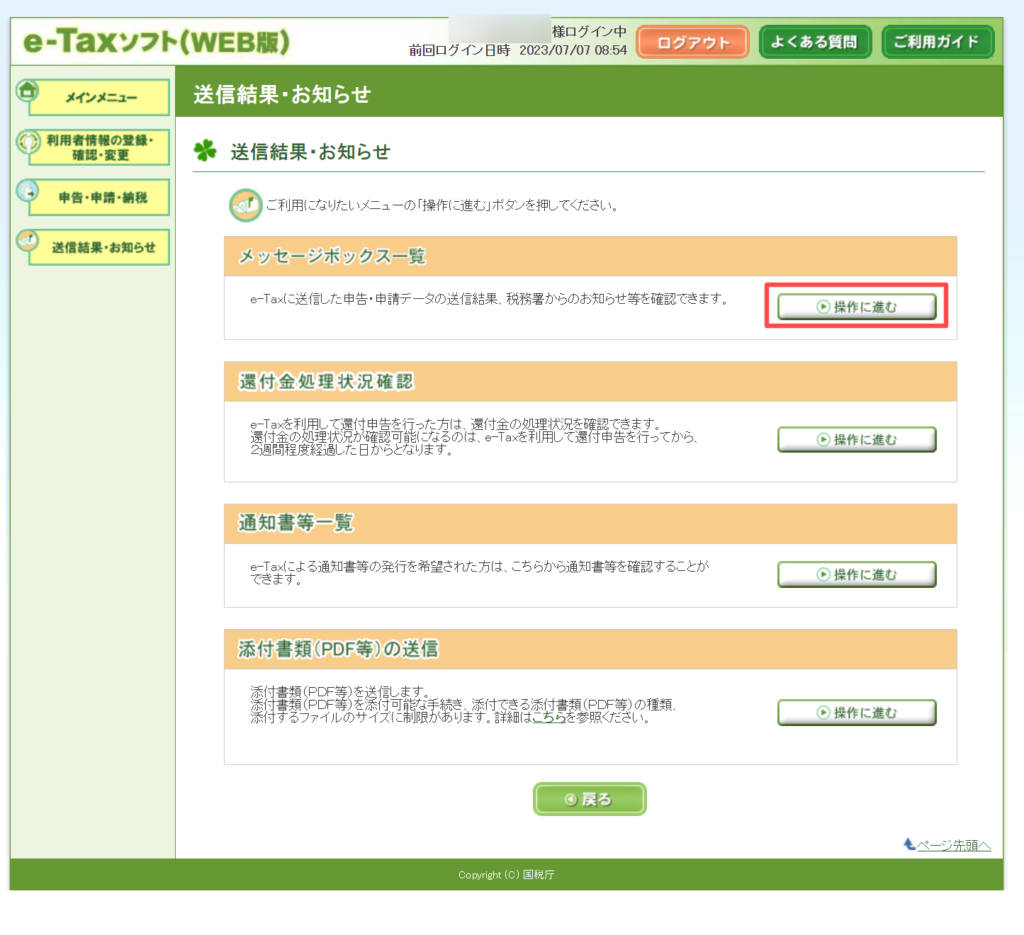Open よくある質問 page
Viewport: 1024px width, 935px height.
[x=814, y=42]
